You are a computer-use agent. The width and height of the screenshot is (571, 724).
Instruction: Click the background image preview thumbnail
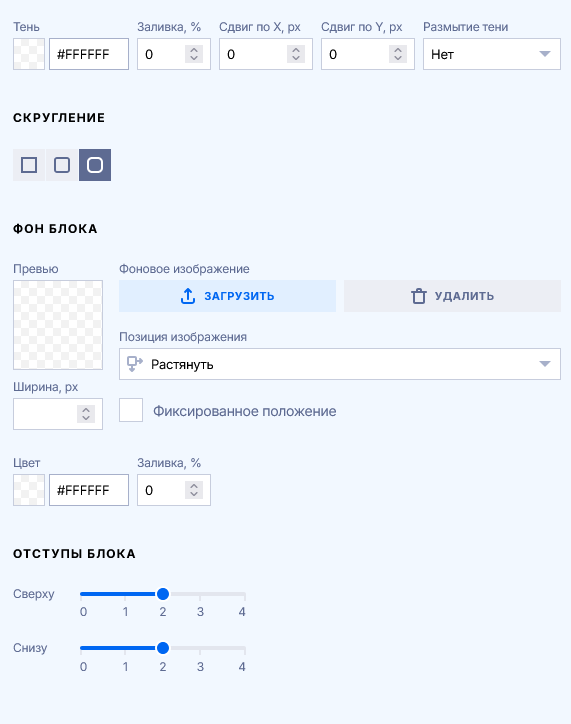(58, 325)
